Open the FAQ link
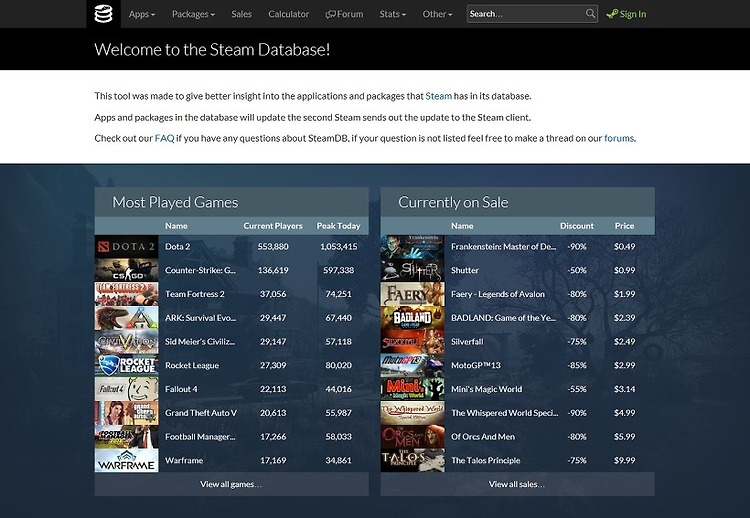The image size is (750, 518). (164, 138)
